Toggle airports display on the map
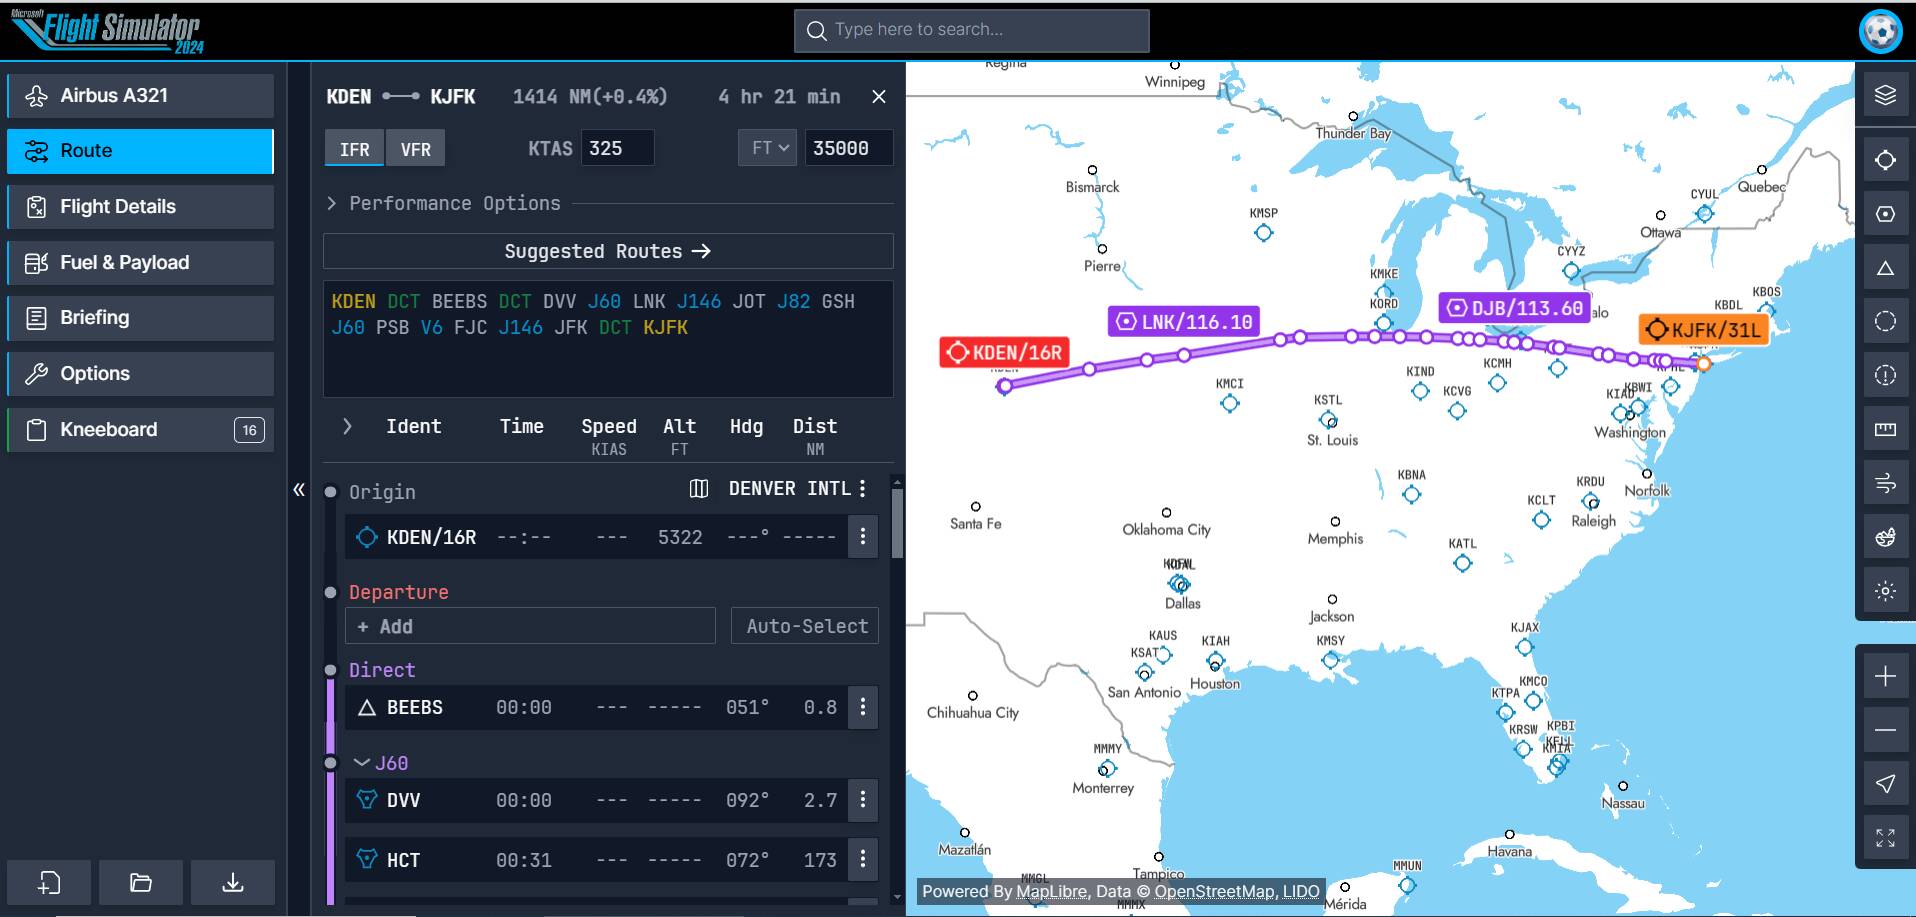Screen dimensions: 1916x917 1886,158
